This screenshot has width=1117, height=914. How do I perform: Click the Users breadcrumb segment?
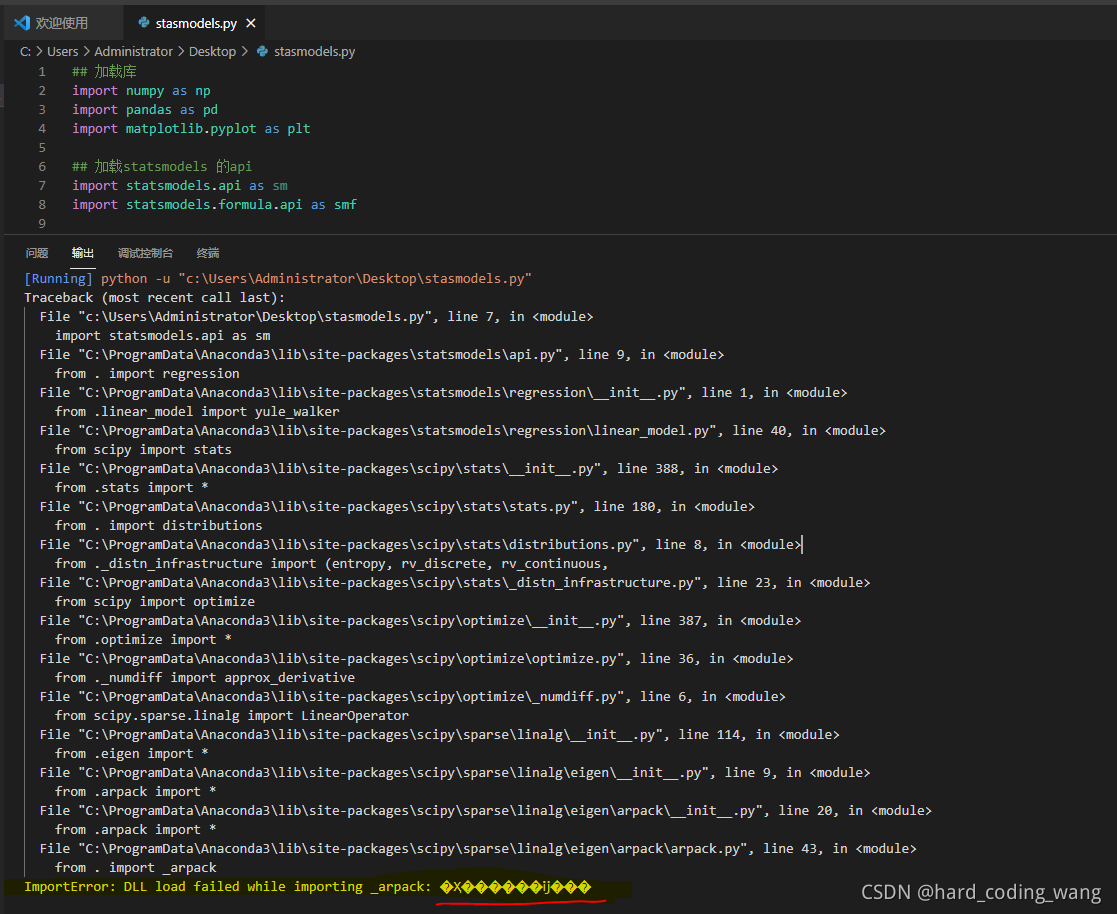pos(63,51)
